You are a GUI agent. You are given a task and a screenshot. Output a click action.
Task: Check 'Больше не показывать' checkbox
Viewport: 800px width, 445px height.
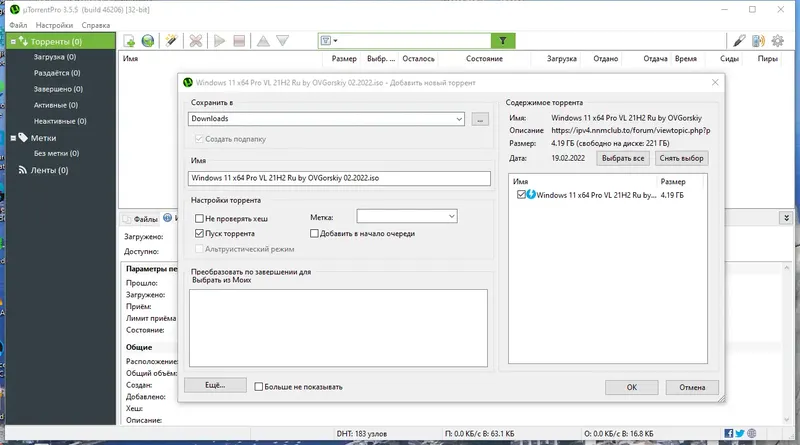pos(259,387)
